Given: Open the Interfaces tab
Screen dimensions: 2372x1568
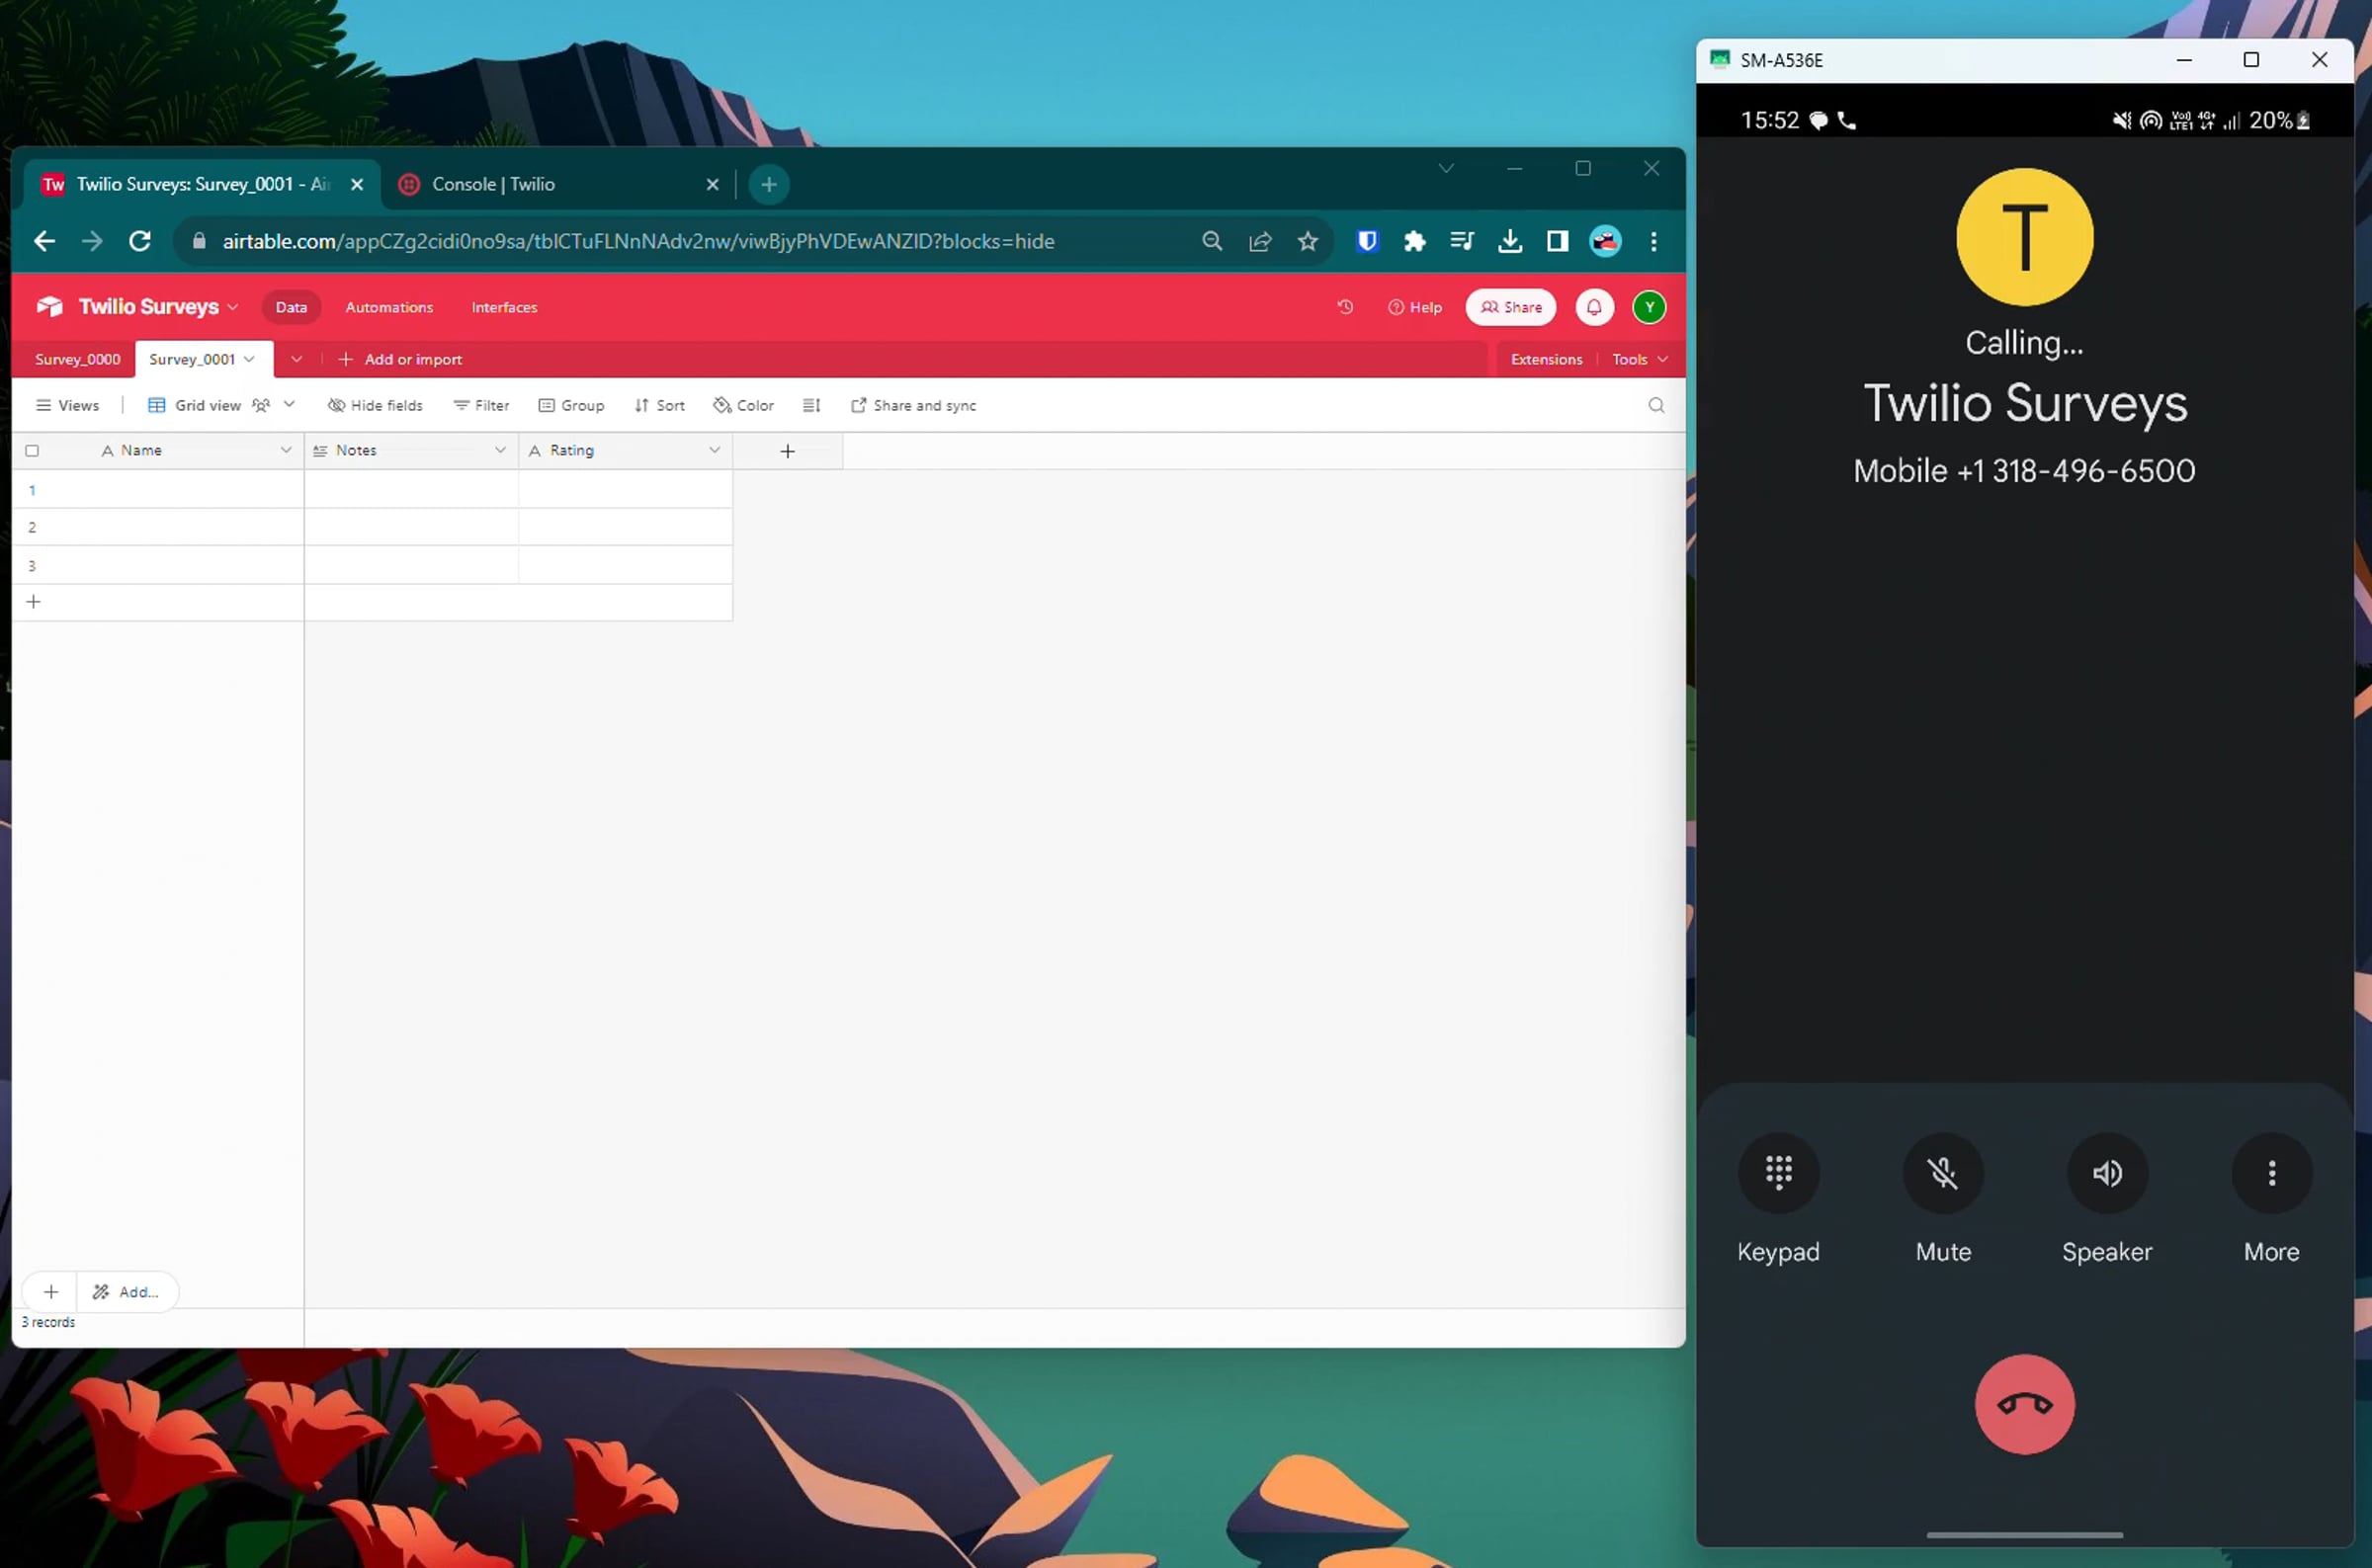Looking at the screenshot, I should tap(504, 307).
